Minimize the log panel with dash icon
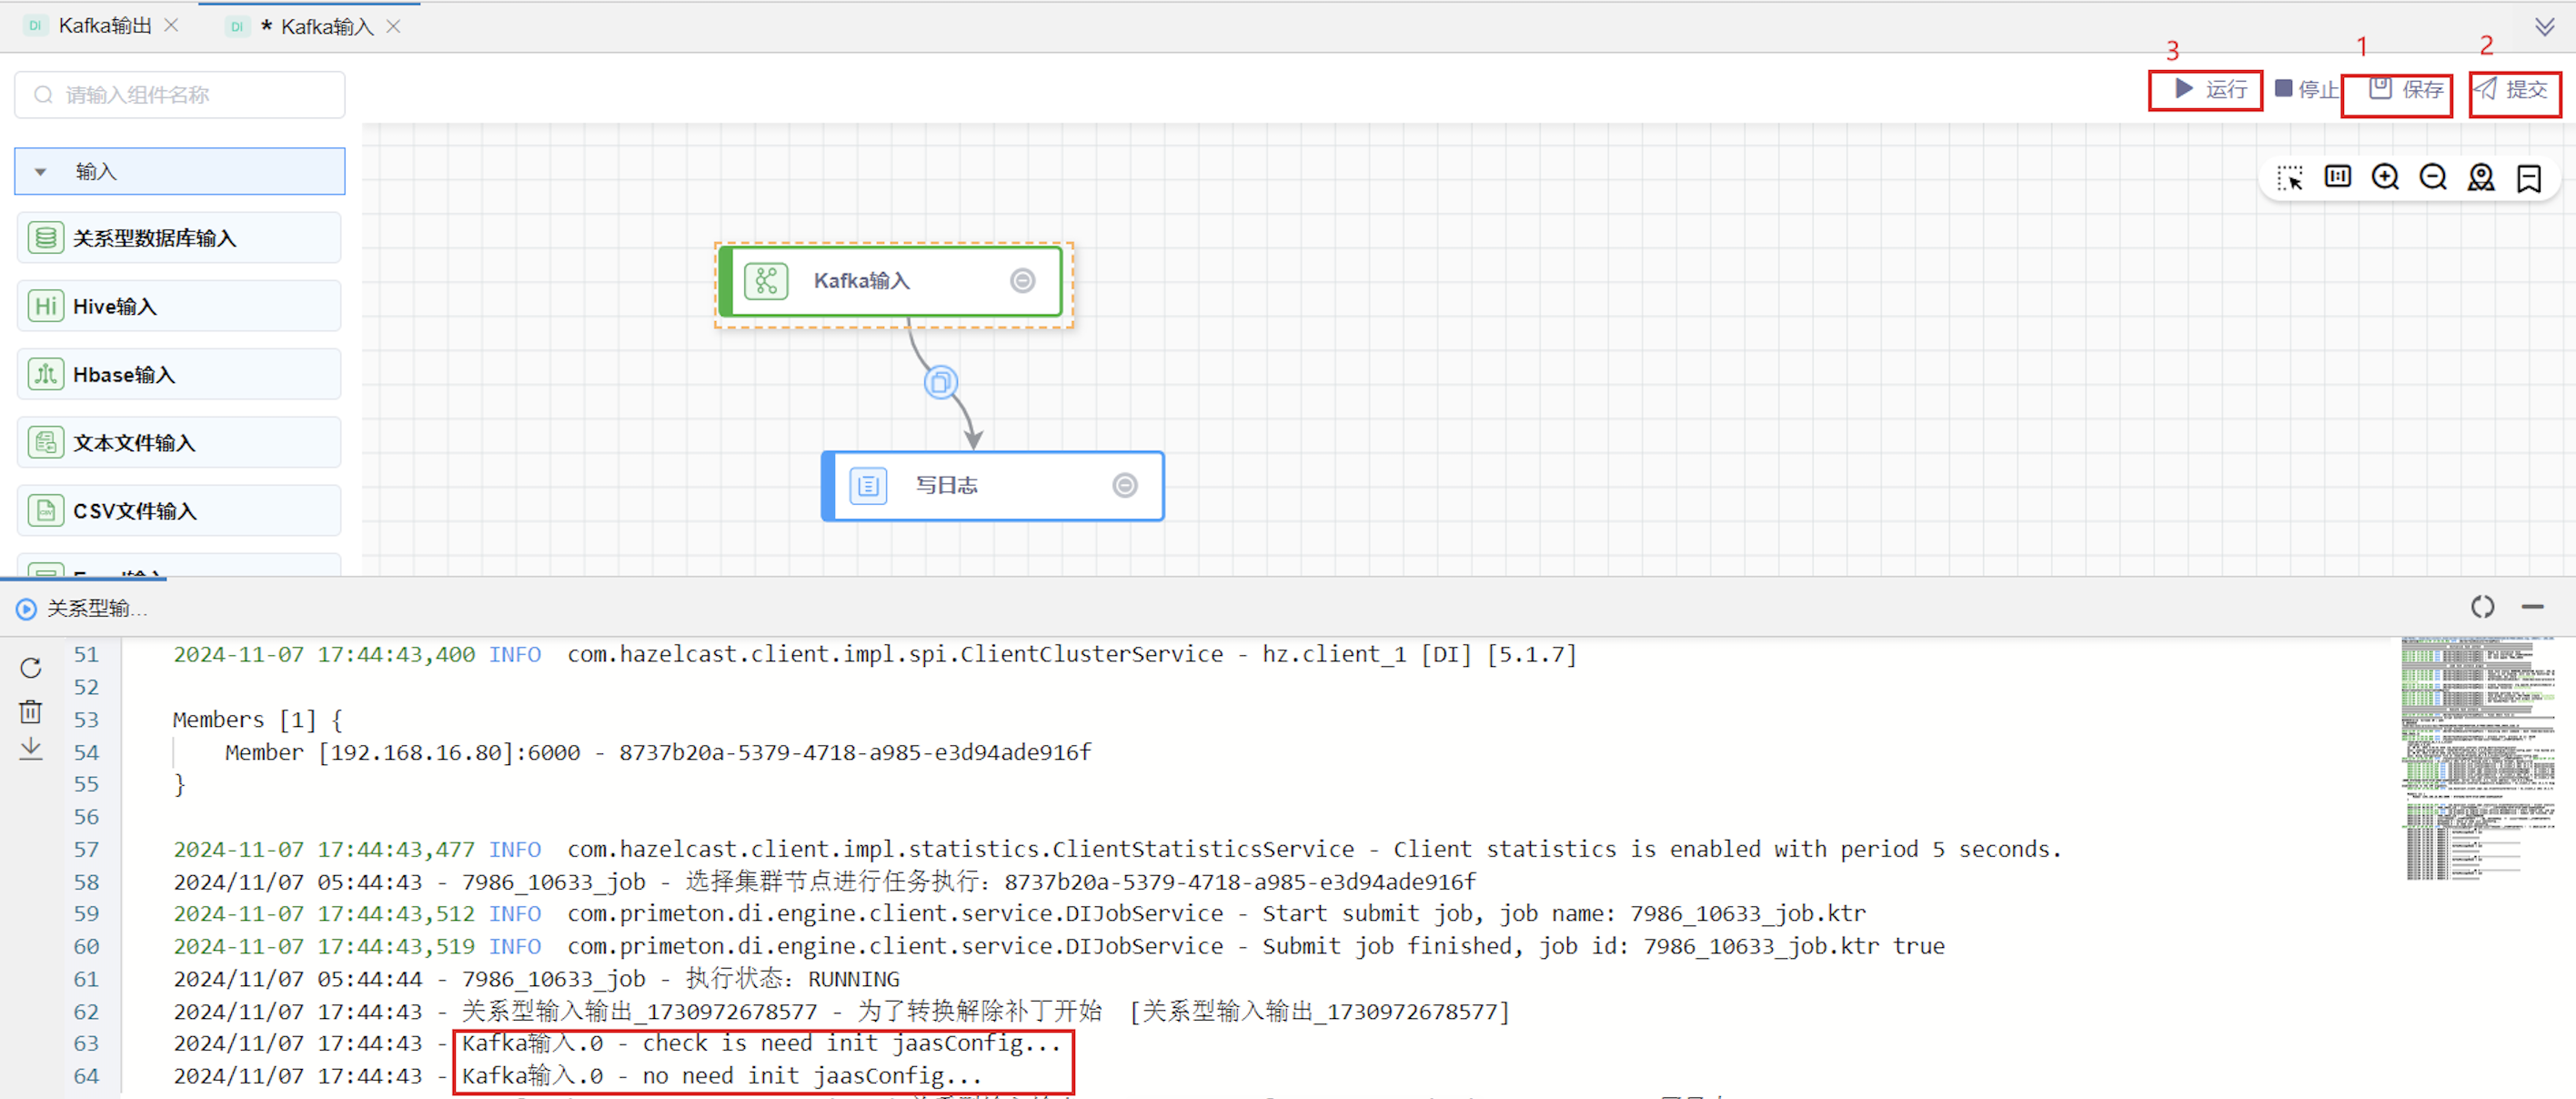This screenshot has width=2576, height=1099. tap(2531, 607)
